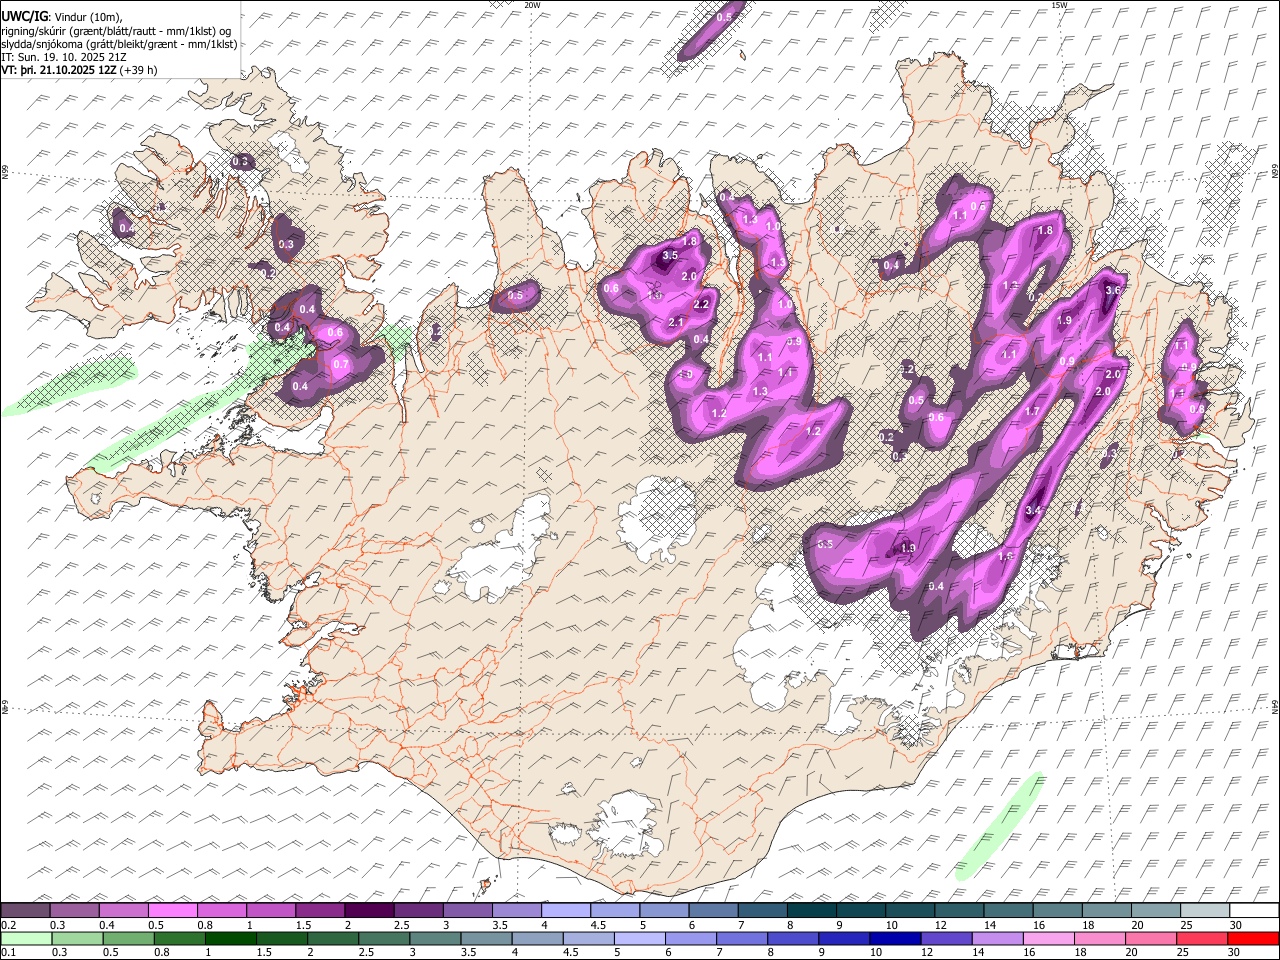Viewport: 1280px width, 960px height.
Task: Click the bright pink upper legend swatch labeled 0.5
Action: (x=172, y=910)
